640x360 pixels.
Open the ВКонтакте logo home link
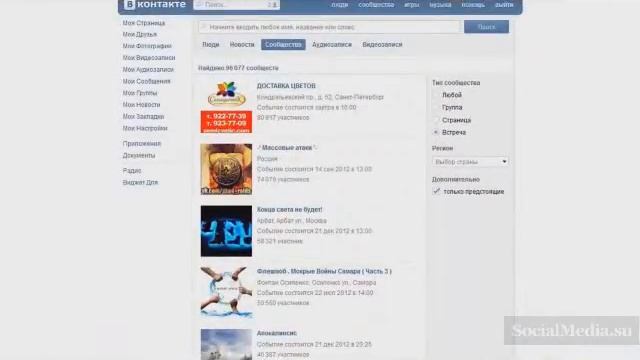[155, 4]
